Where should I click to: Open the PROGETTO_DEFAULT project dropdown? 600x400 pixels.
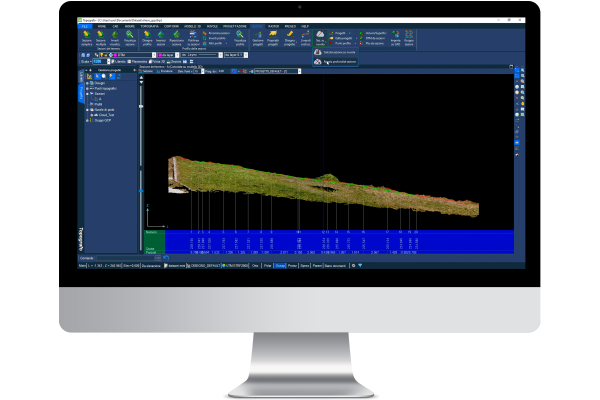[x=299, y=71]
